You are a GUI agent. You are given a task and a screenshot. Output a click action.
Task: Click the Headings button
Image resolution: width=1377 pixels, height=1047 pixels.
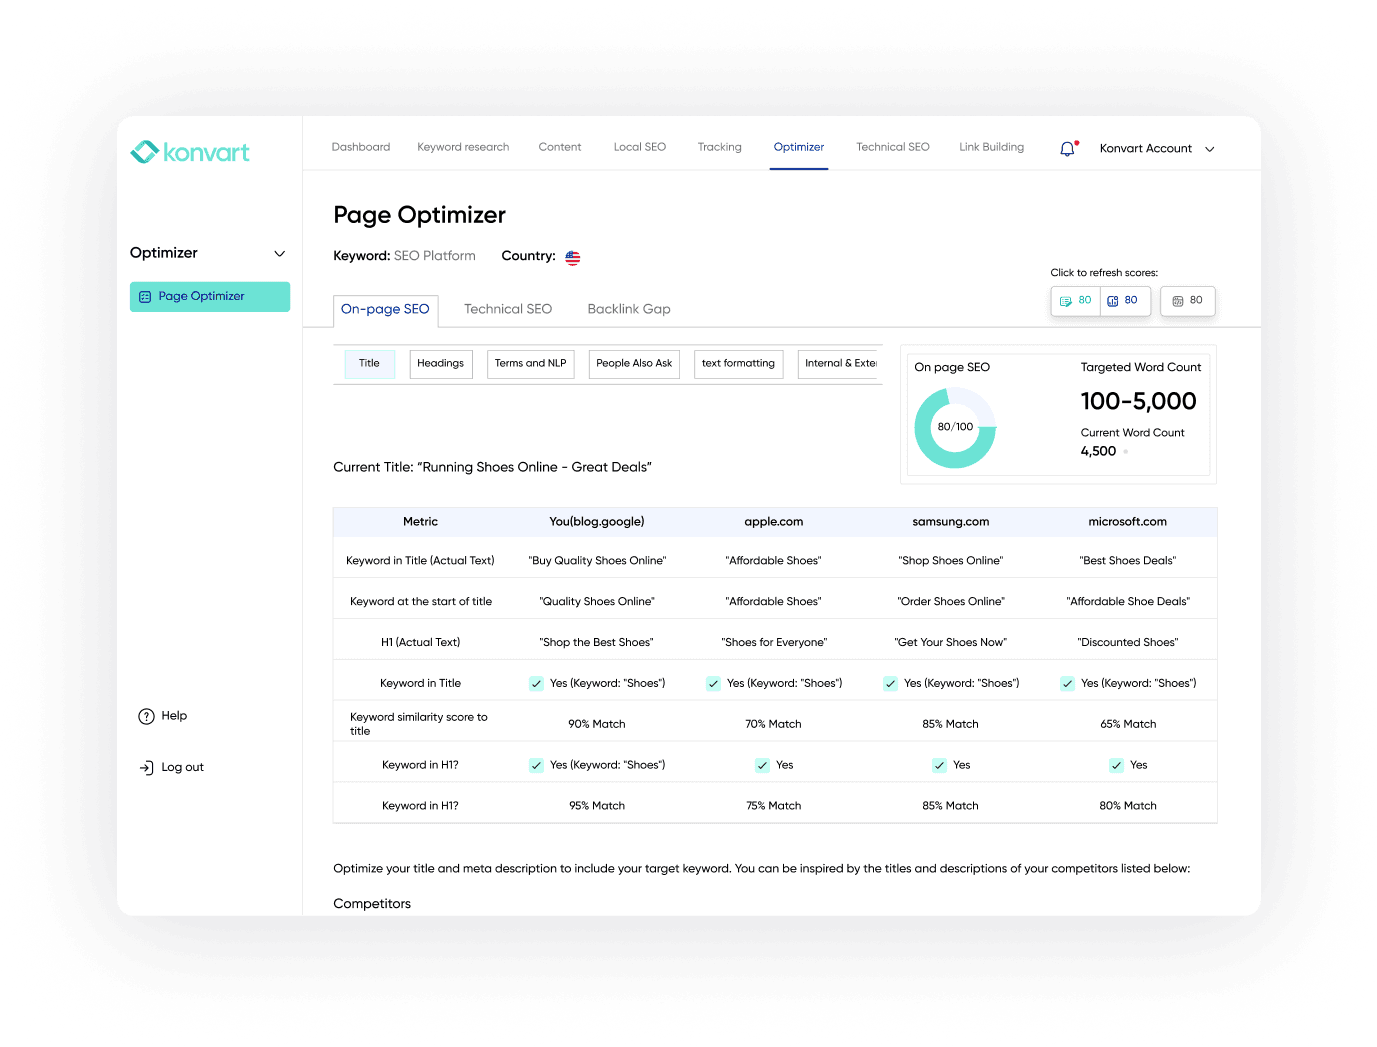[x=441, y=364]
